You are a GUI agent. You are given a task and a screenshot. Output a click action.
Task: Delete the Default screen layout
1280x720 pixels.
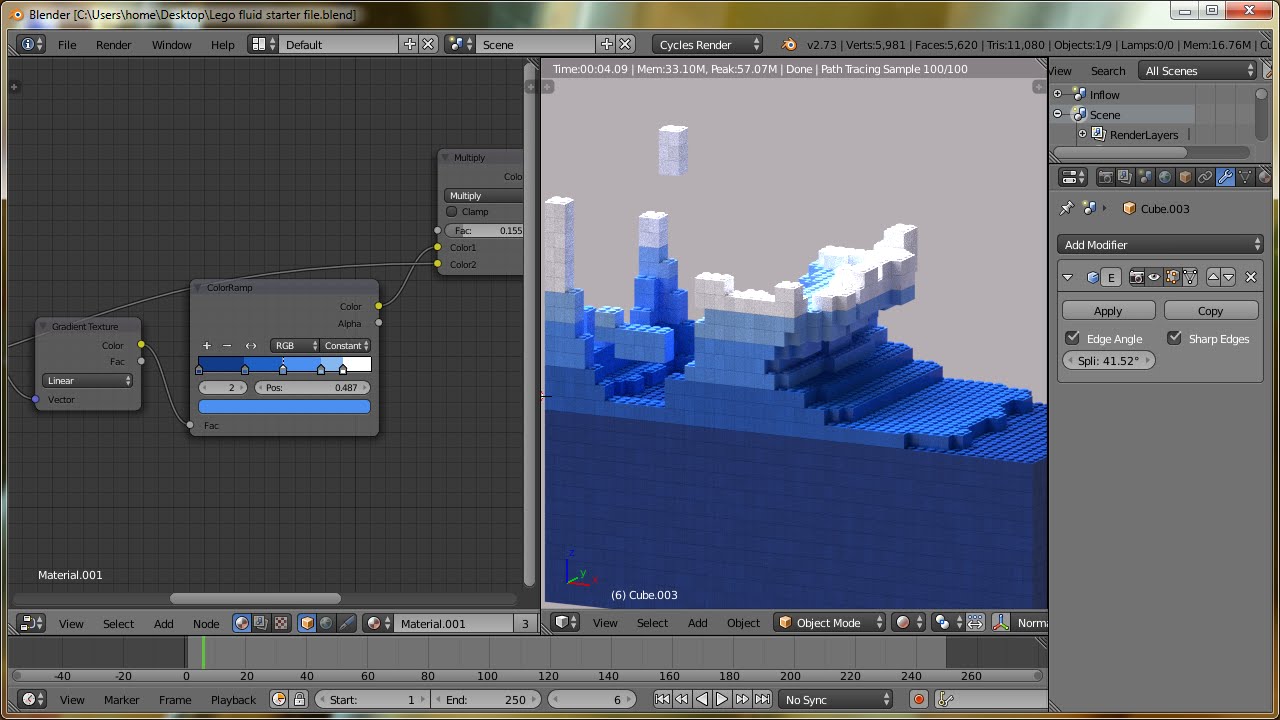pos(428,44)
